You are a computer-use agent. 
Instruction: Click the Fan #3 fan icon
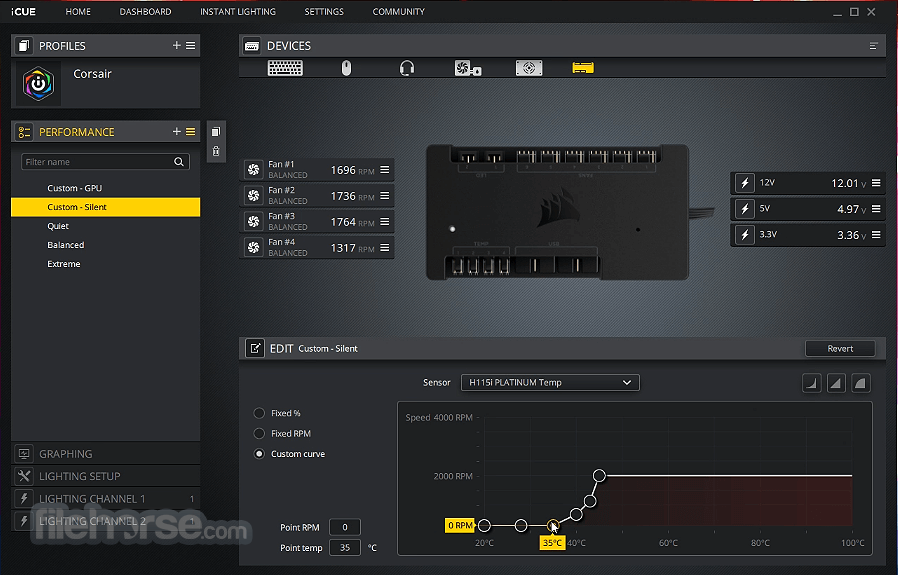point(253,221)
